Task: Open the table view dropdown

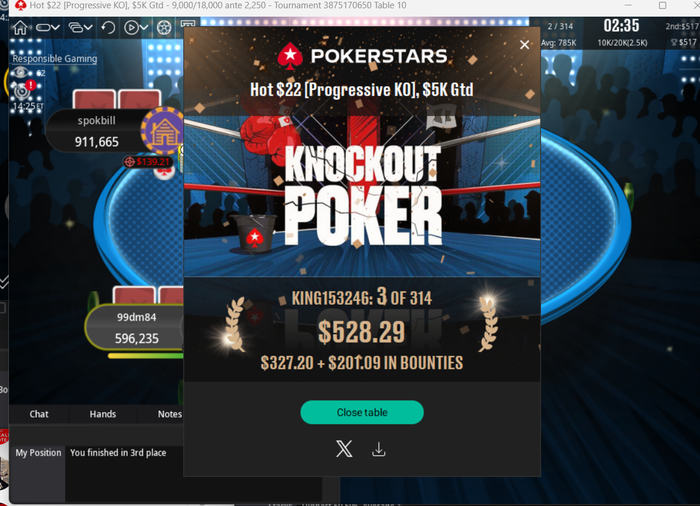Action: pyautogui.click(x=47, y=28)
